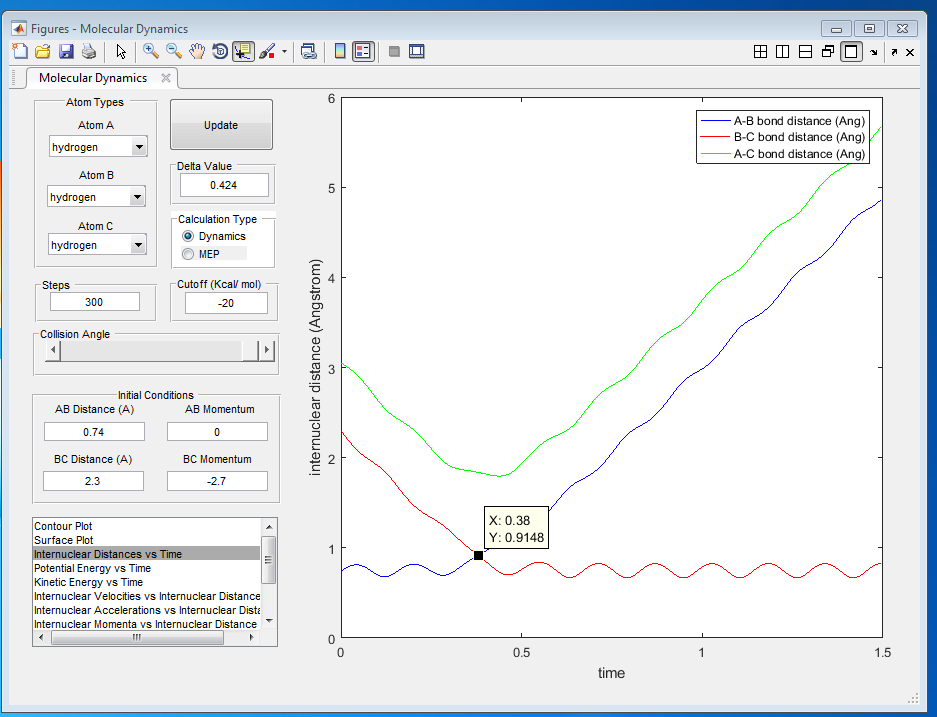Click the Print Figure icon
The height and width of the screenshot is (717, 937).
coord(88,52)
